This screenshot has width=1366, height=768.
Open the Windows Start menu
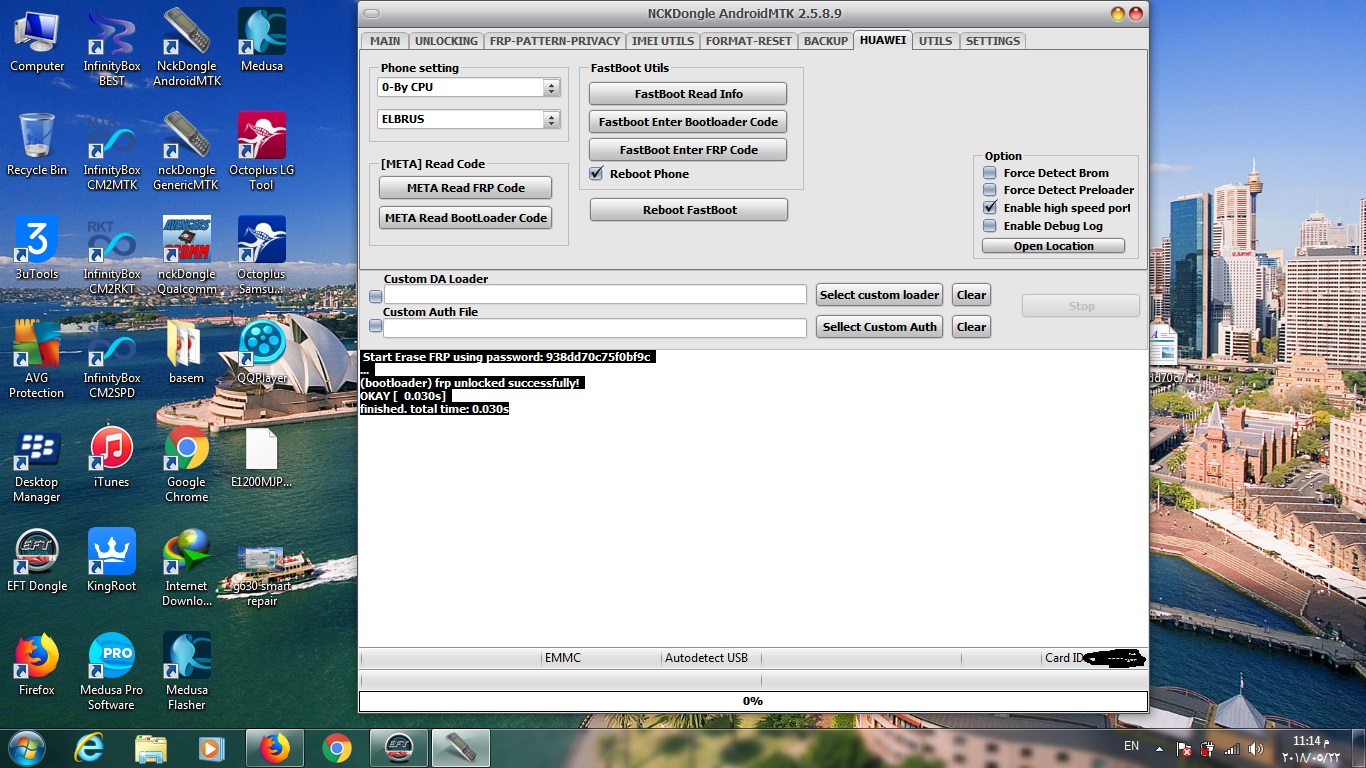tap(27, 748)
